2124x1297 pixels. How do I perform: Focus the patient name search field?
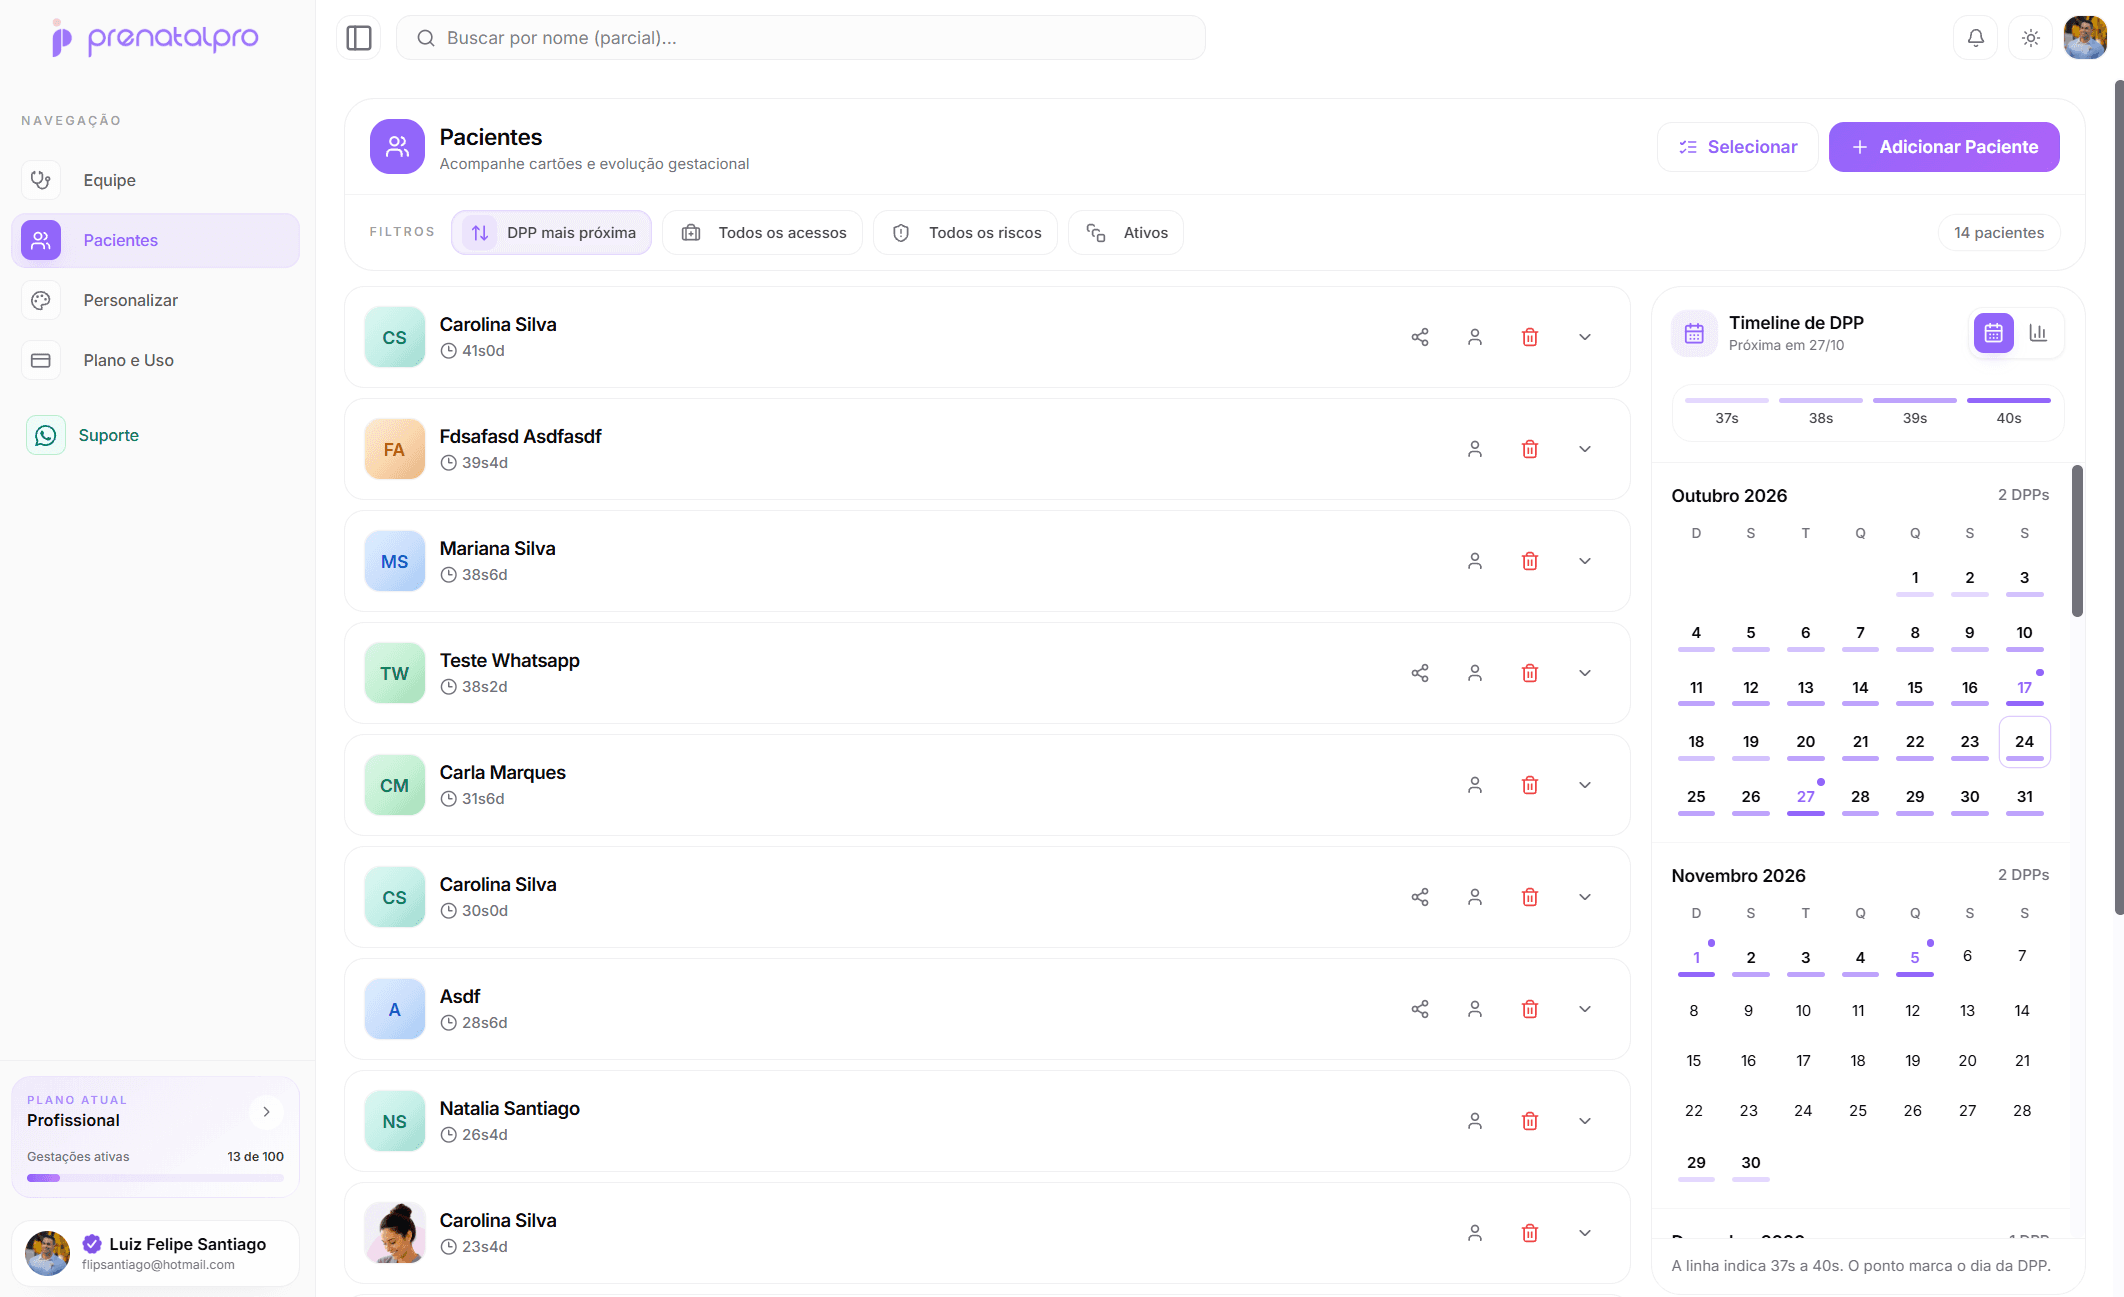click(801, 38)
